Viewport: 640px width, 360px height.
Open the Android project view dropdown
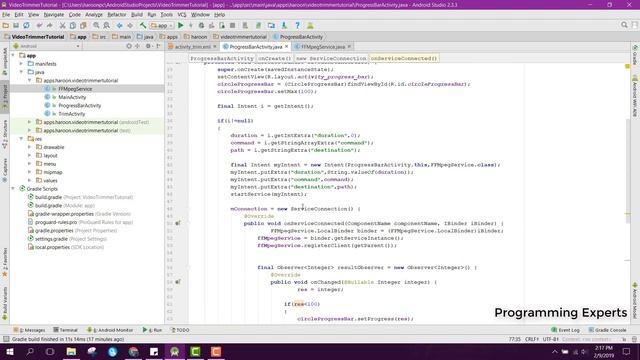46,46
